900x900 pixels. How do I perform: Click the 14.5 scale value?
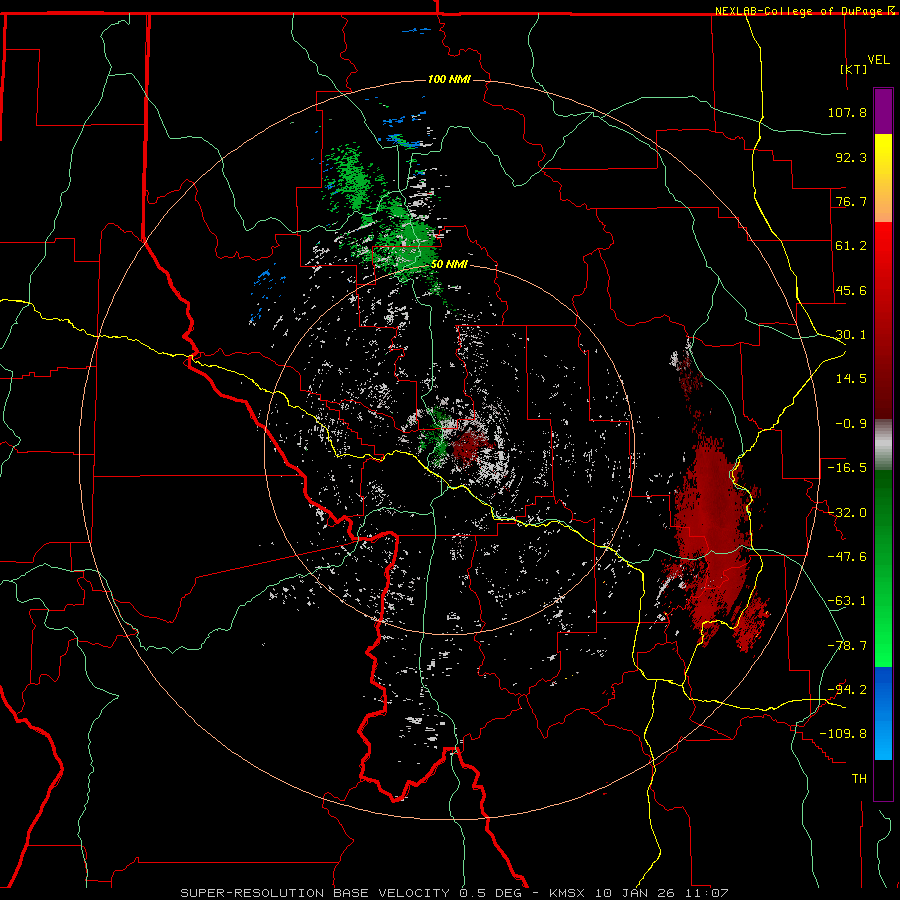[x=851, y=379]
